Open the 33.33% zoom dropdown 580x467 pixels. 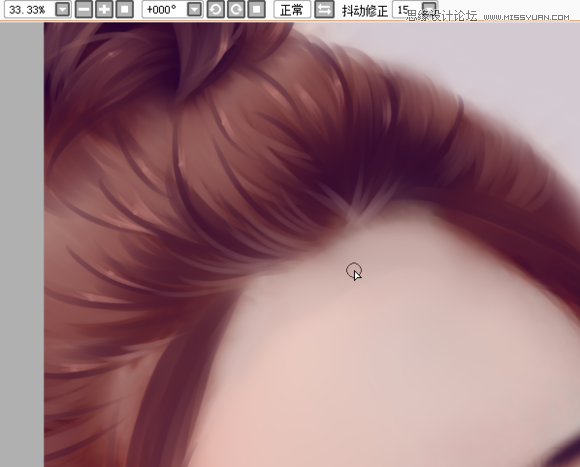63,9
